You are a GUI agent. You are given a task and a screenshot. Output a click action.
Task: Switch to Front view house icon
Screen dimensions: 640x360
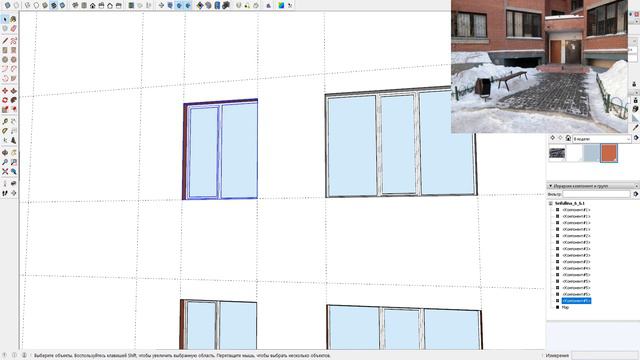pyautogui.click(x=93, y=5)
